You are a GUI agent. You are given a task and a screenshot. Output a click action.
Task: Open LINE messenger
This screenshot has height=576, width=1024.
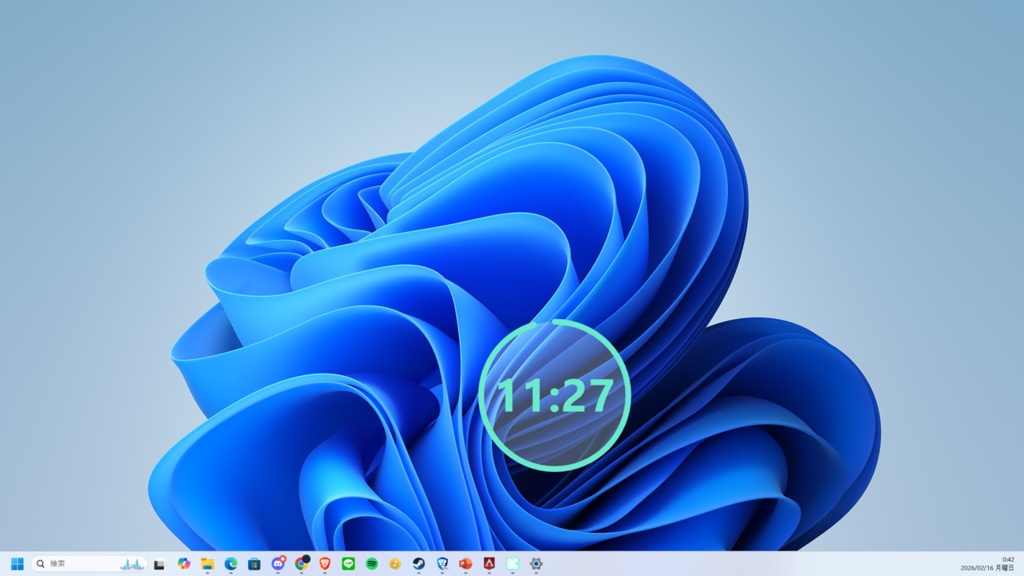pos(348,565)
